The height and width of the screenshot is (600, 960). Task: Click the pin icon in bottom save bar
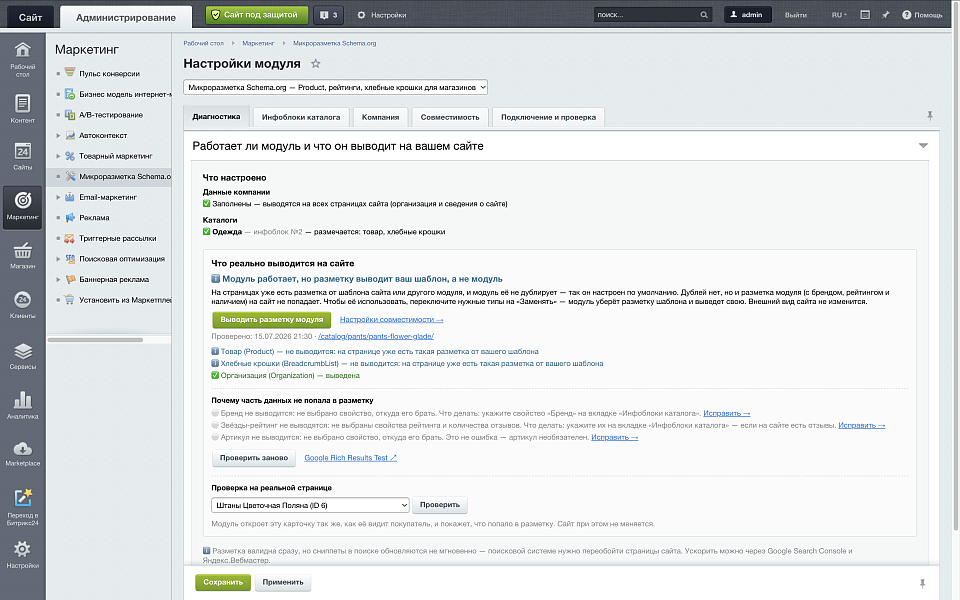(922, 583)
